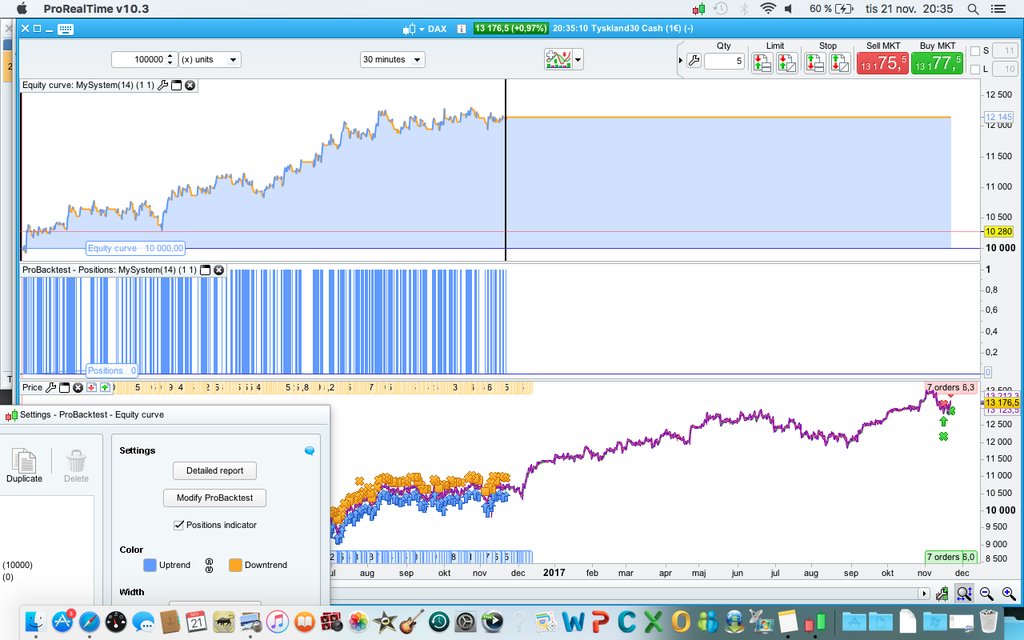Pick the Uptrend blue color swatch
The width and height of the screenshot is (1024, 640).
150,565
